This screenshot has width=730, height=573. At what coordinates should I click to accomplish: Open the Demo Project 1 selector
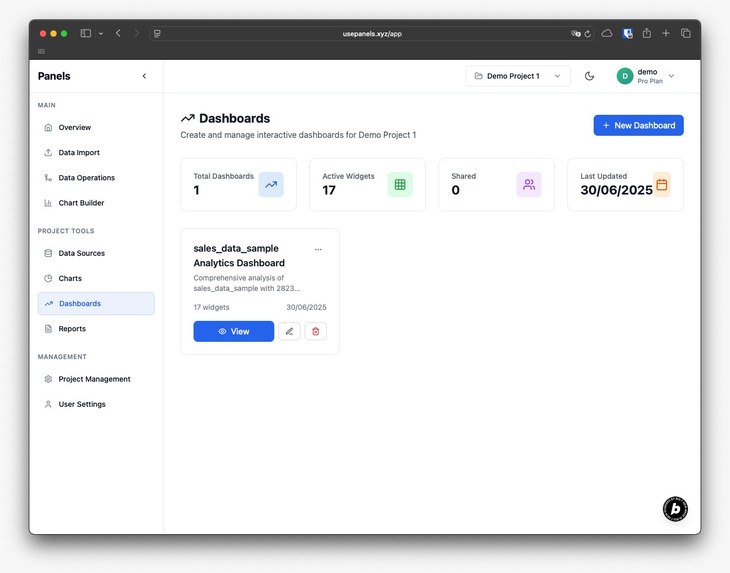pyautogui.click(x=518, y=76)
